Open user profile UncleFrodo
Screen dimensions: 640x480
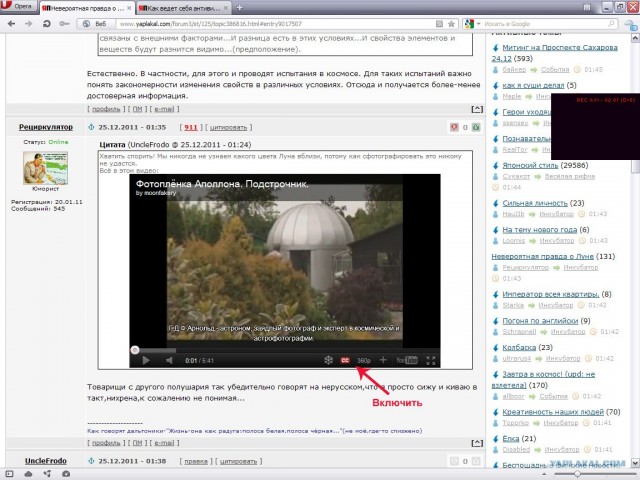pos(46,461)
